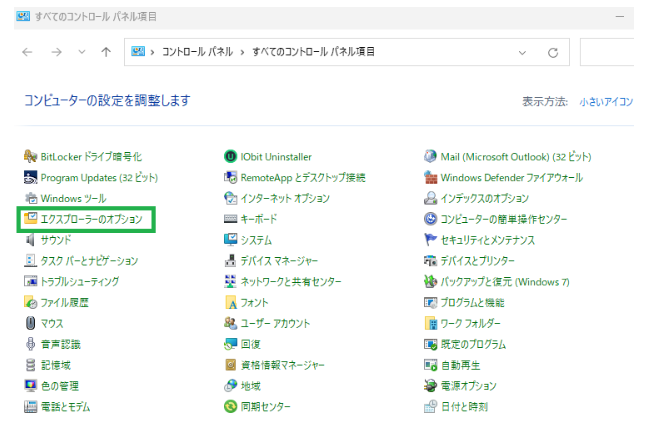Viewport: 651px width, 433px height.
Task: Open the デバイスとプリンター icon
Action: (431, 260)
